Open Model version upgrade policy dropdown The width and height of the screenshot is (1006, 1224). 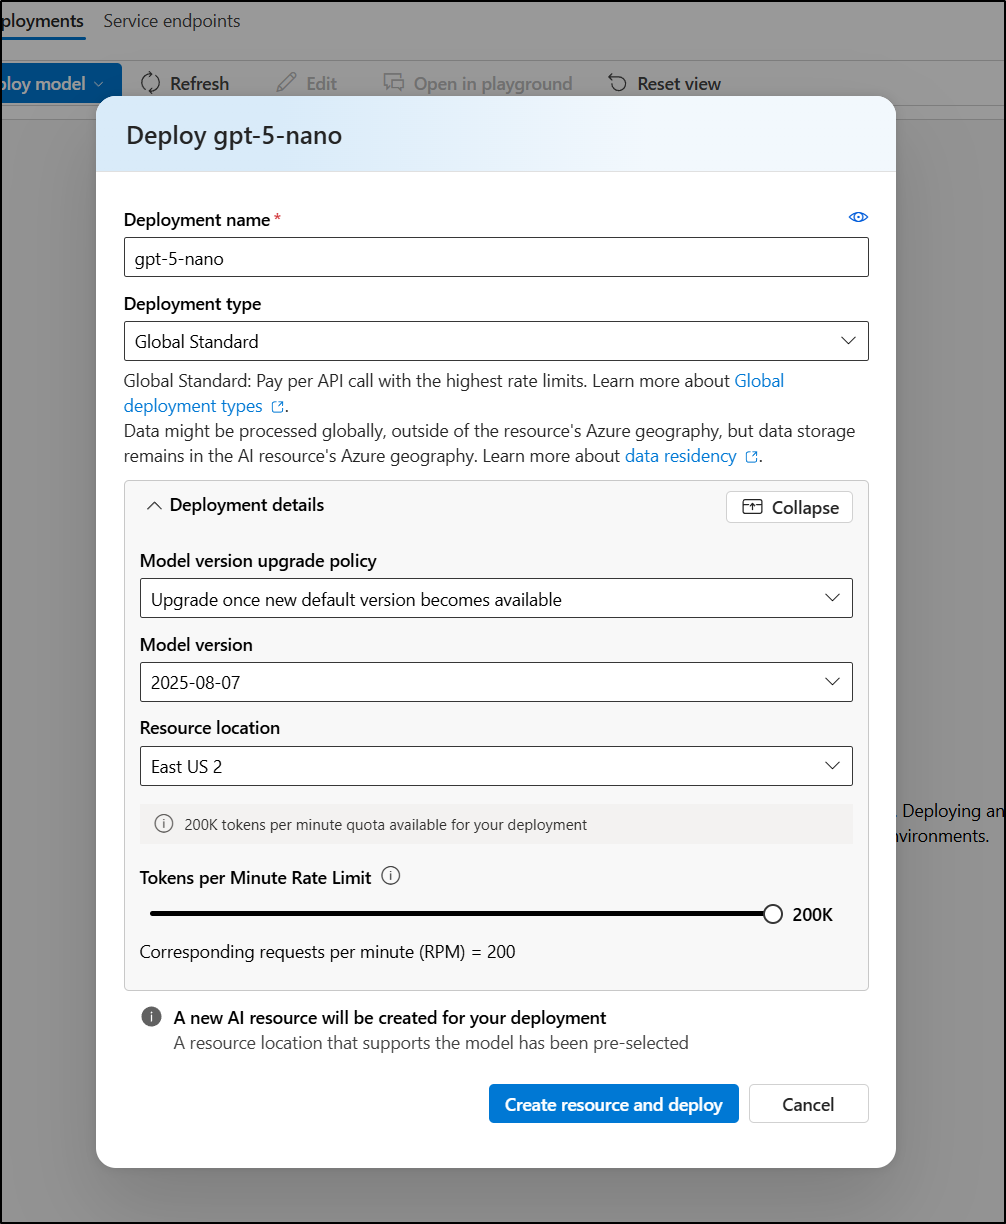[496, 598]
